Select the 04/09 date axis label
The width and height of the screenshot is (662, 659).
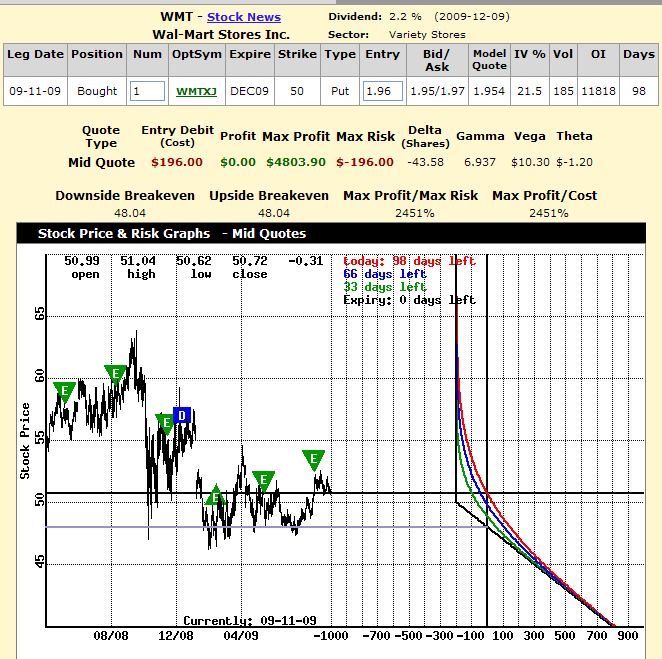pos(241,636)
